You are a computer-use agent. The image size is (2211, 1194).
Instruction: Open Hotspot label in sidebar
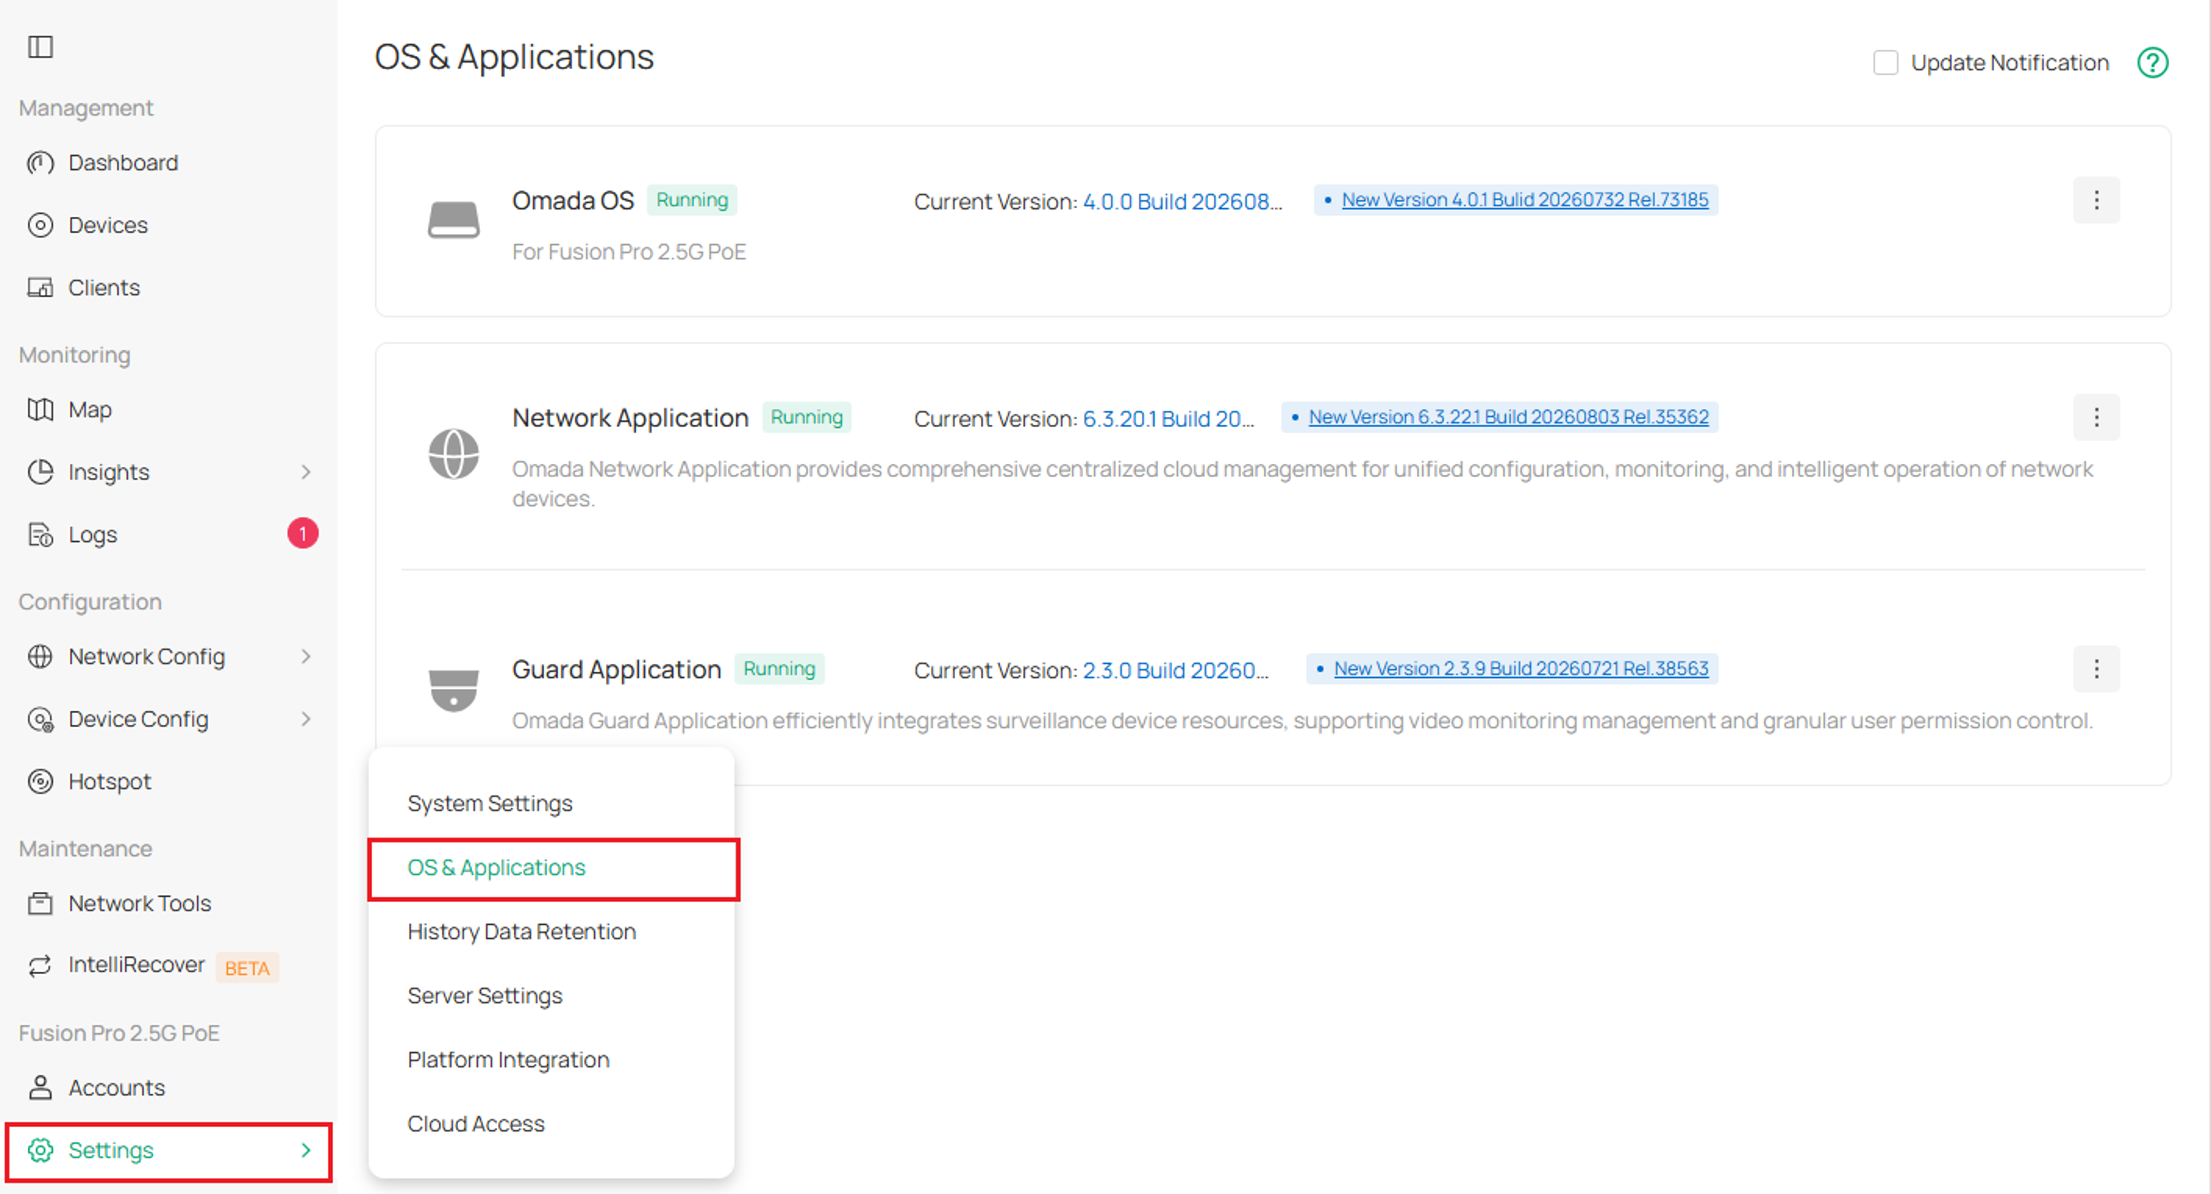110,781
